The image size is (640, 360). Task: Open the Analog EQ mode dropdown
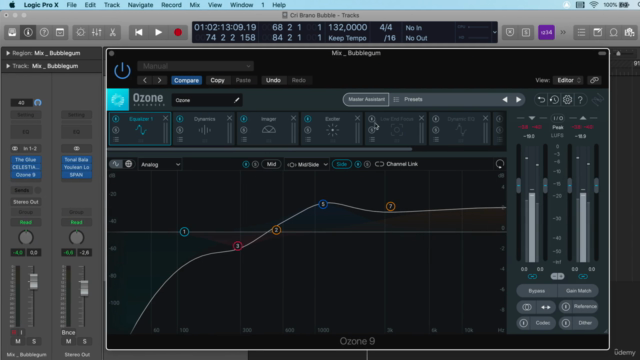pyautogui.click(x=160, y=164)
